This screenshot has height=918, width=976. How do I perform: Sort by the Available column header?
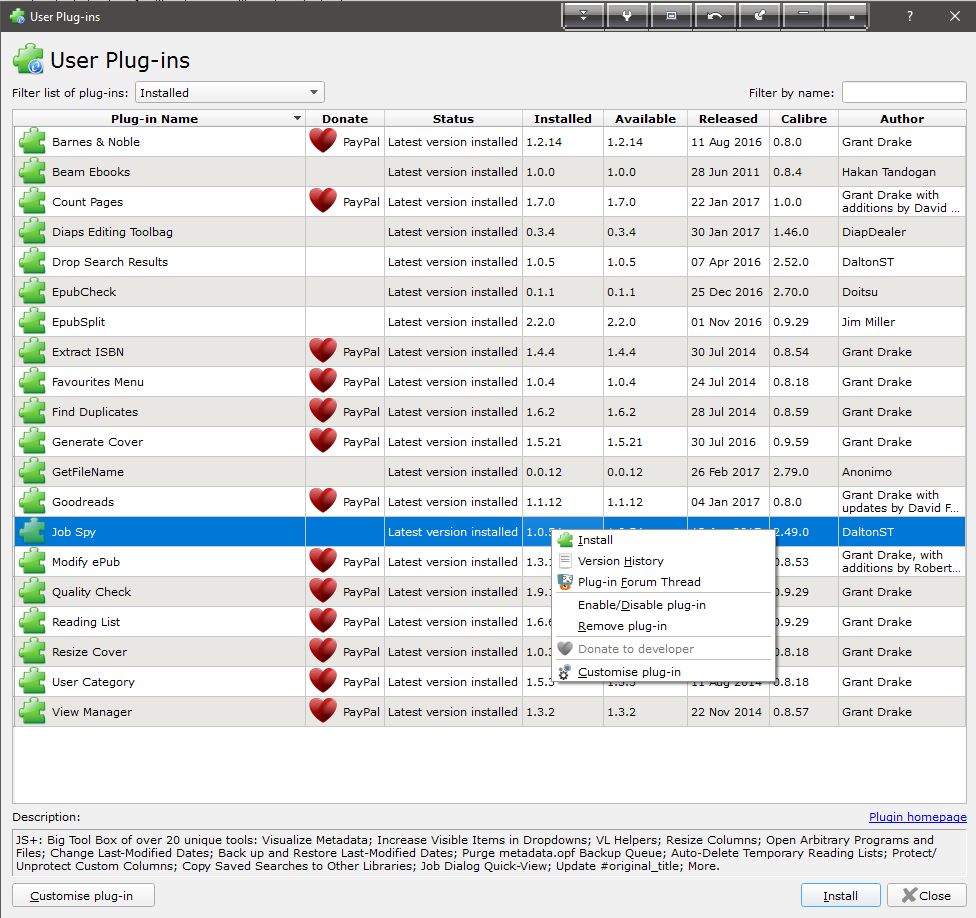pos(645,118)
